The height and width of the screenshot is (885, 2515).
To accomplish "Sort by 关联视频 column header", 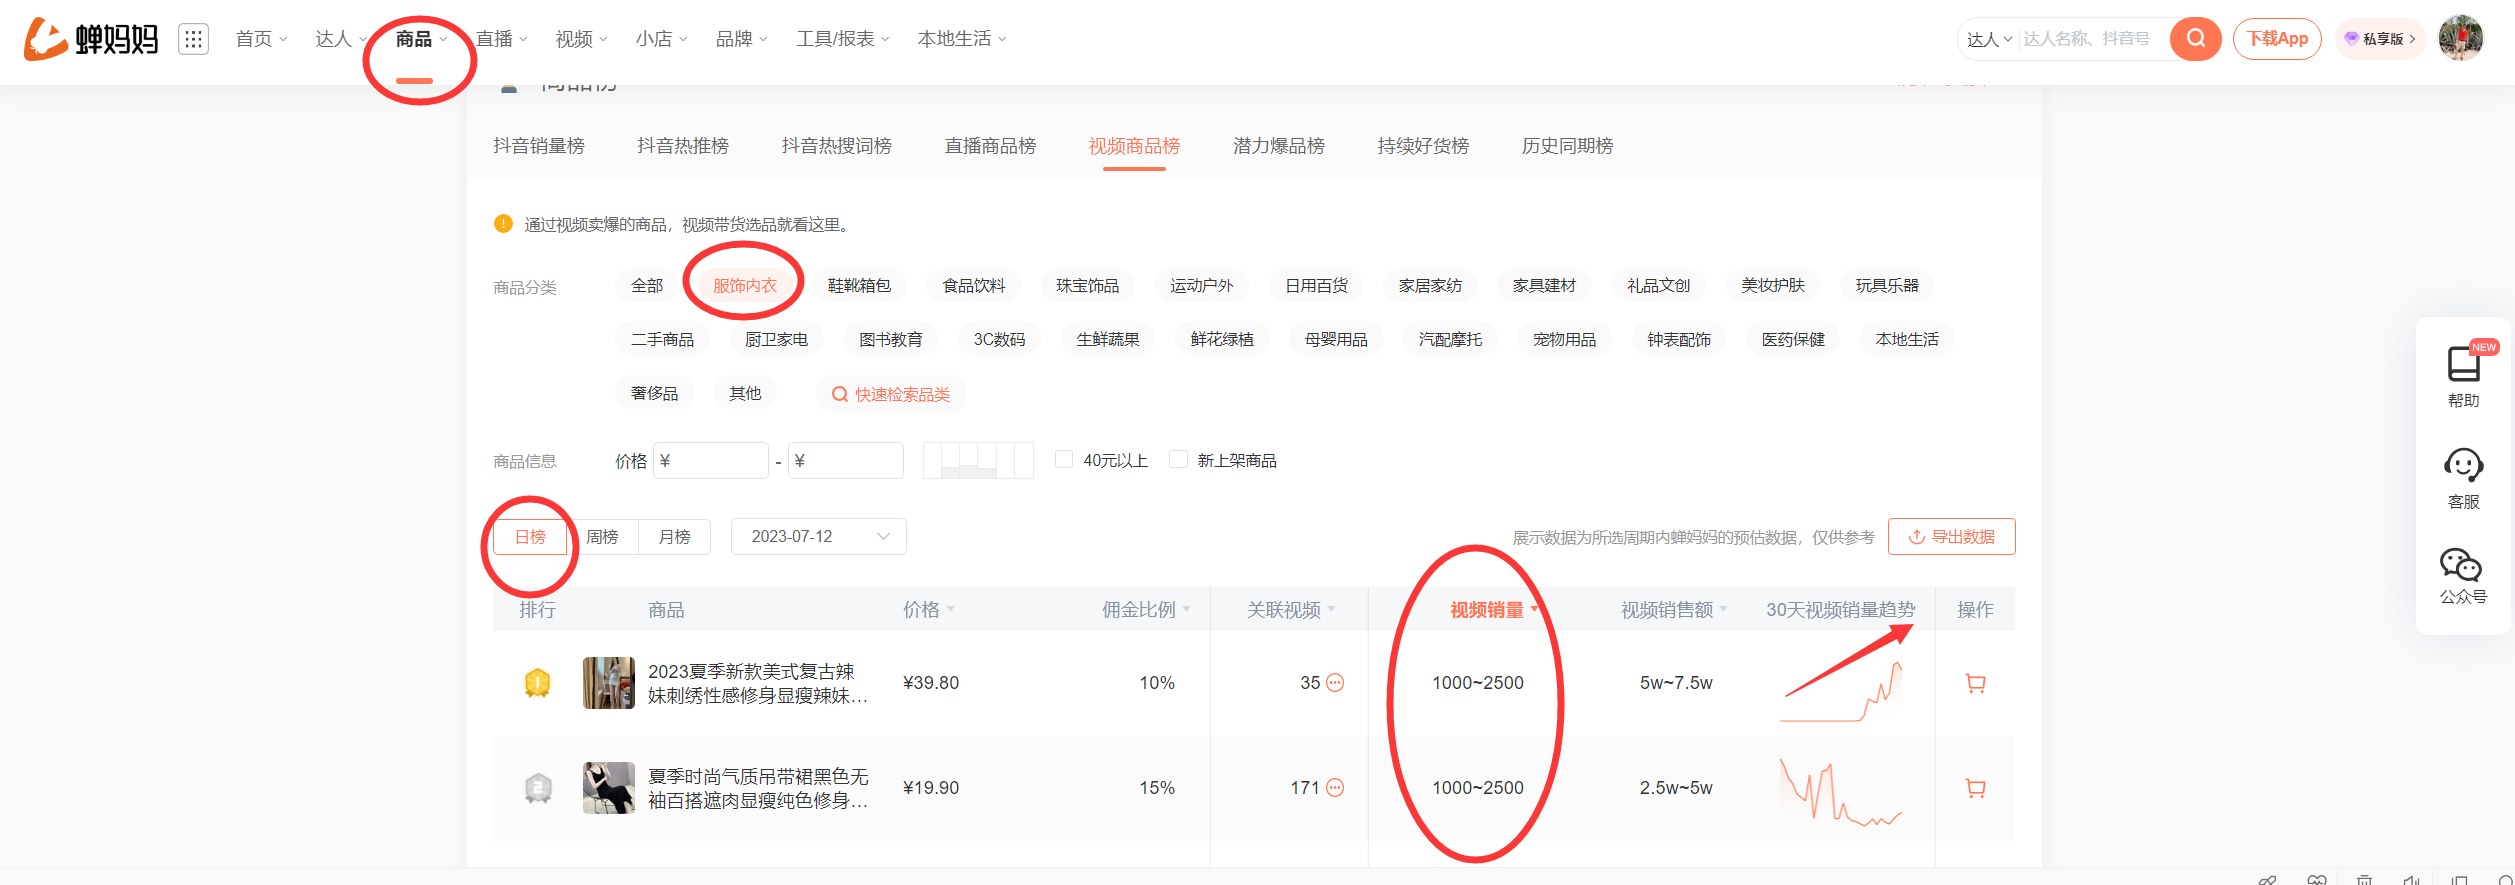I will pyautogui.click(x=1291, y=610).
